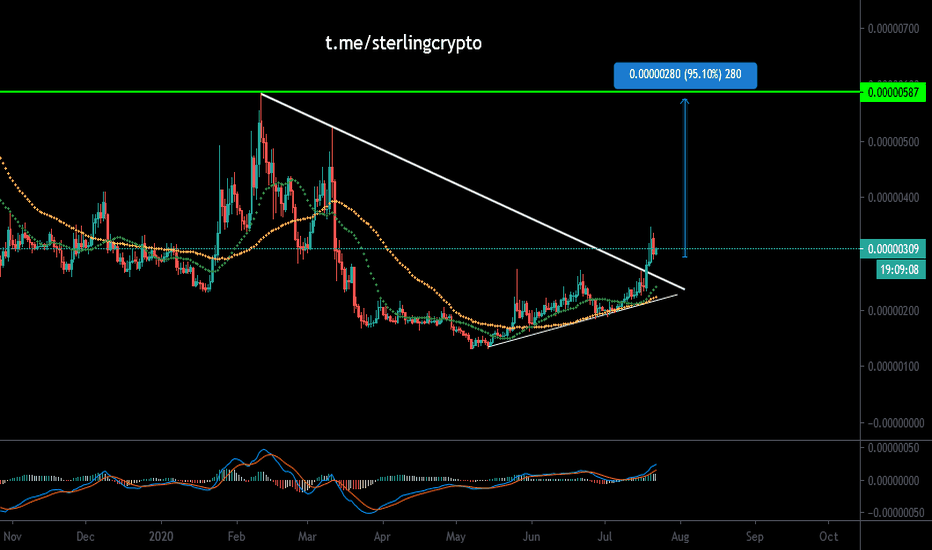
Task: Select the blue vertical price-range arrow
Action: click(685, 178)
